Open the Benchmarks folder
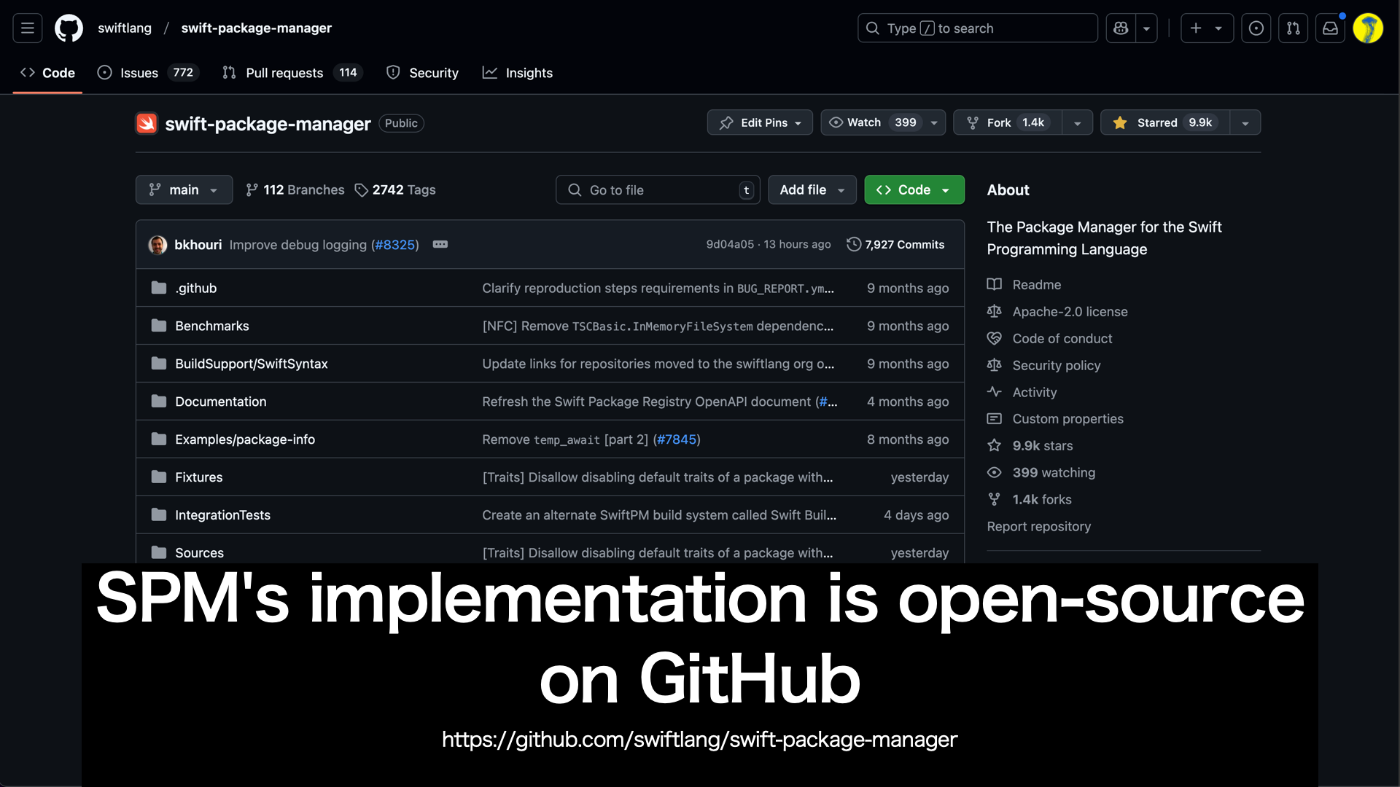The image size is (1400, 787). pos(212,326)
